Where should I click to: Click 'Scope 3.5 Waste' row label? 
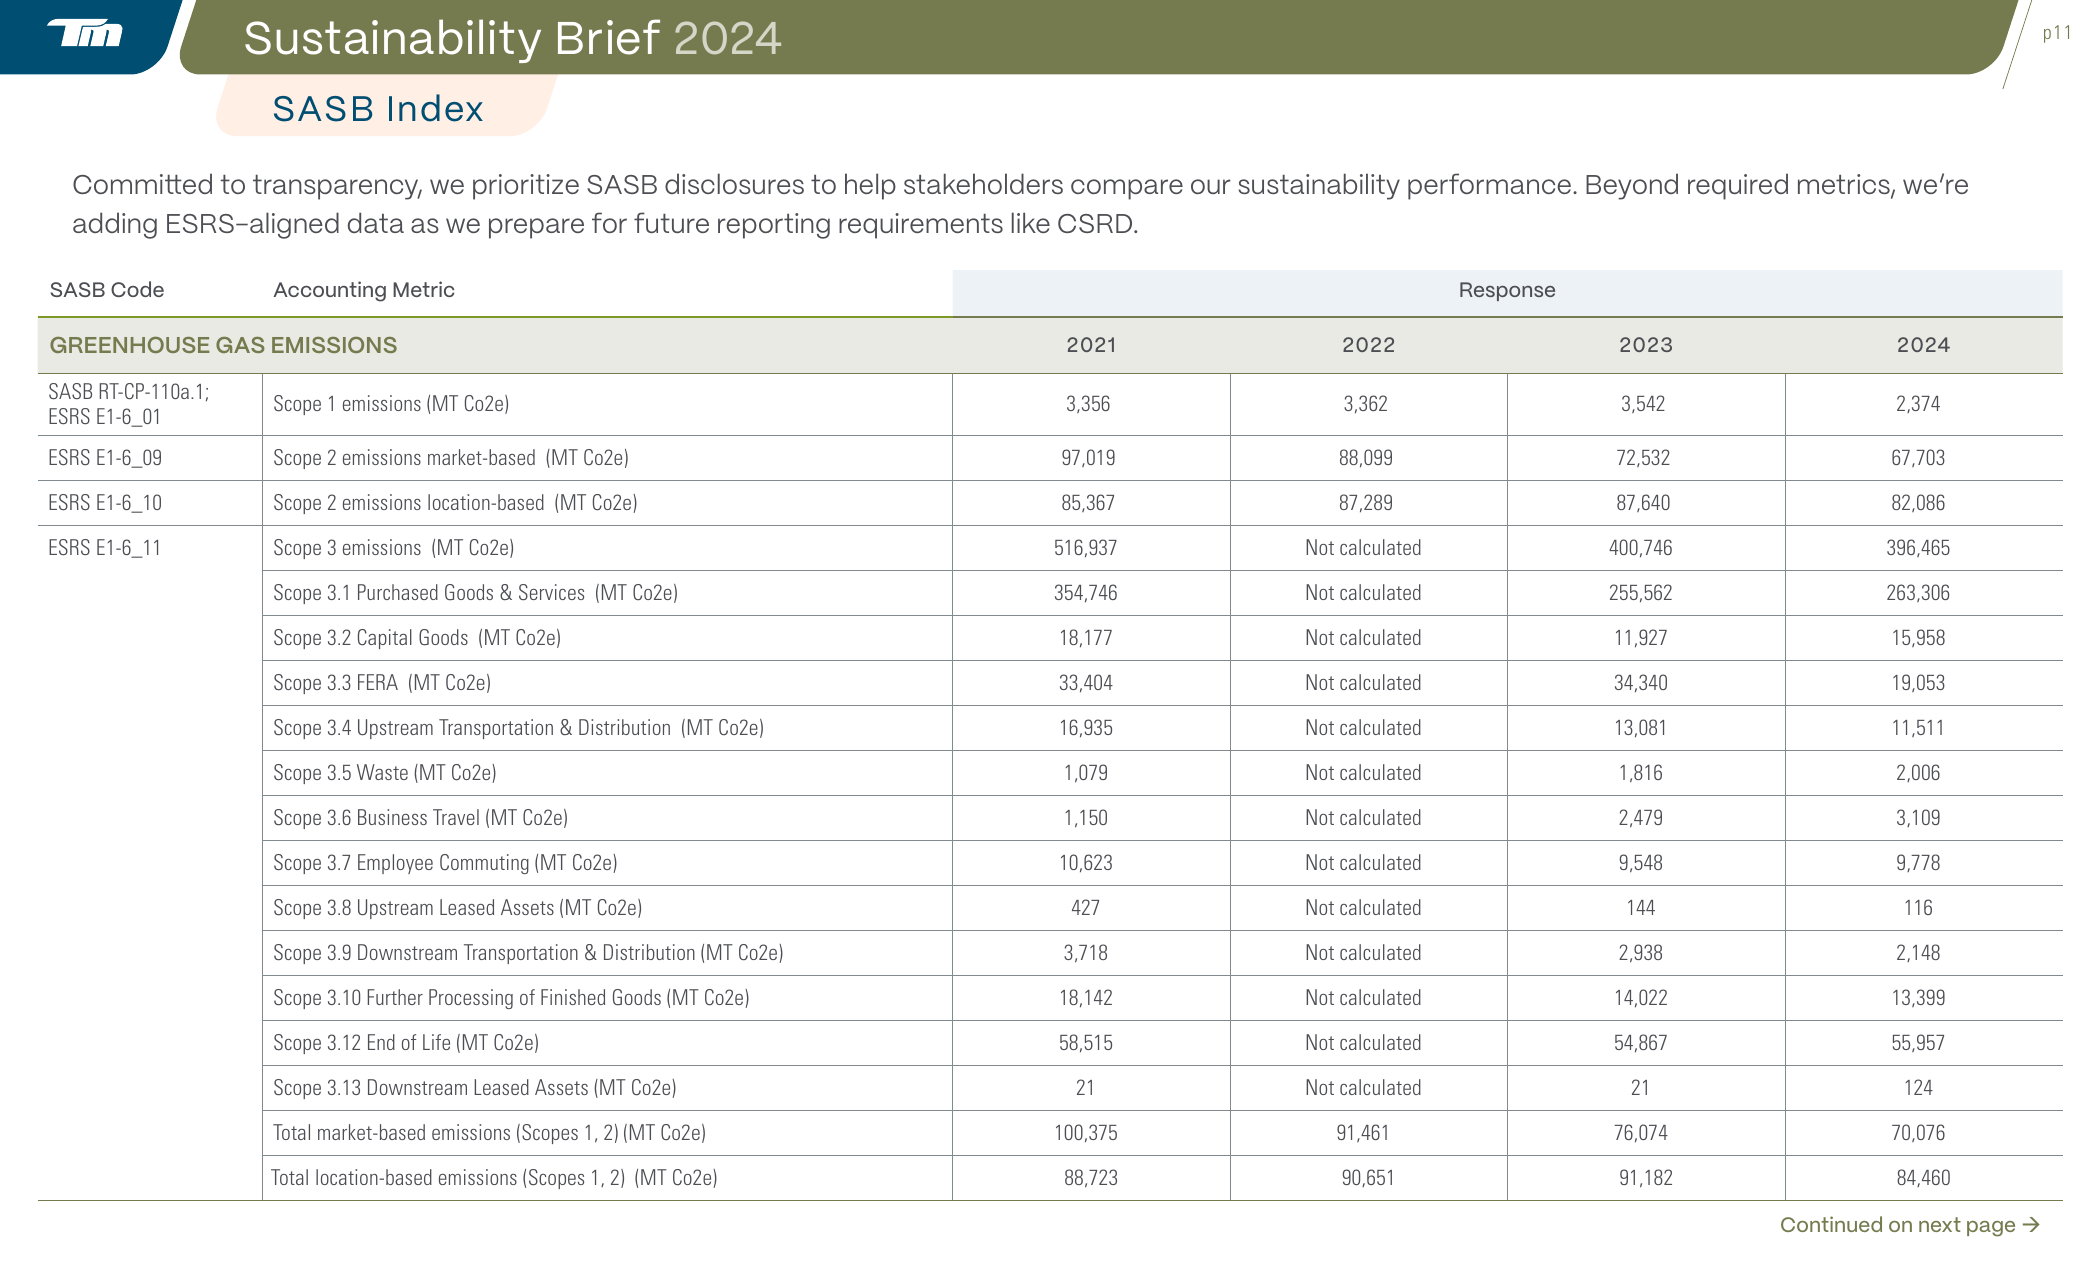(x=385, y=773)
